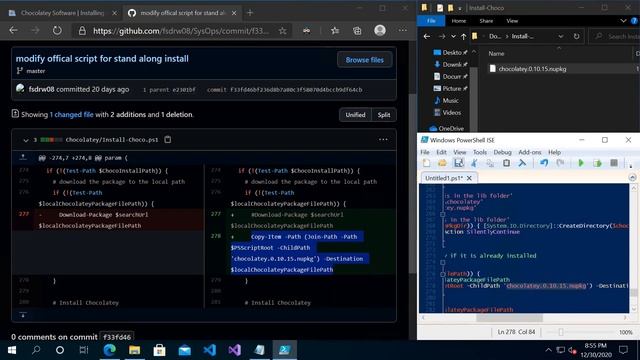Collapse script pane arrow in PowerShell ISE

tap(632, 178)
